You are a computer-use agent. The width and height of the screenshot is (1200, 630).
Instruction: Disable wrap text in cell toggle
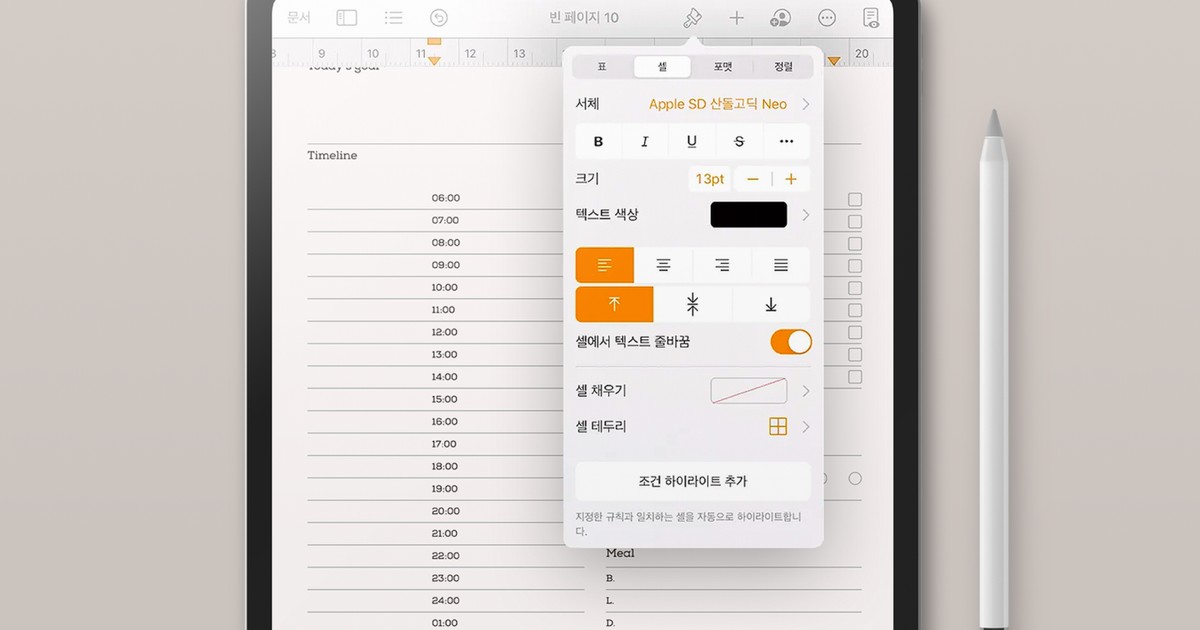point(790,341)
